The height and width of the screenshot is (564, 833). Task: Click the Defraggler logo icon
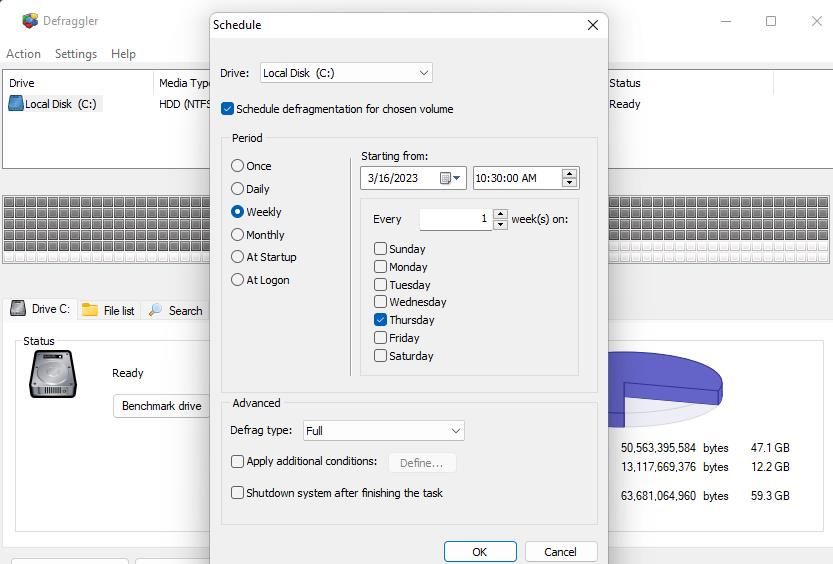point(30,21)
